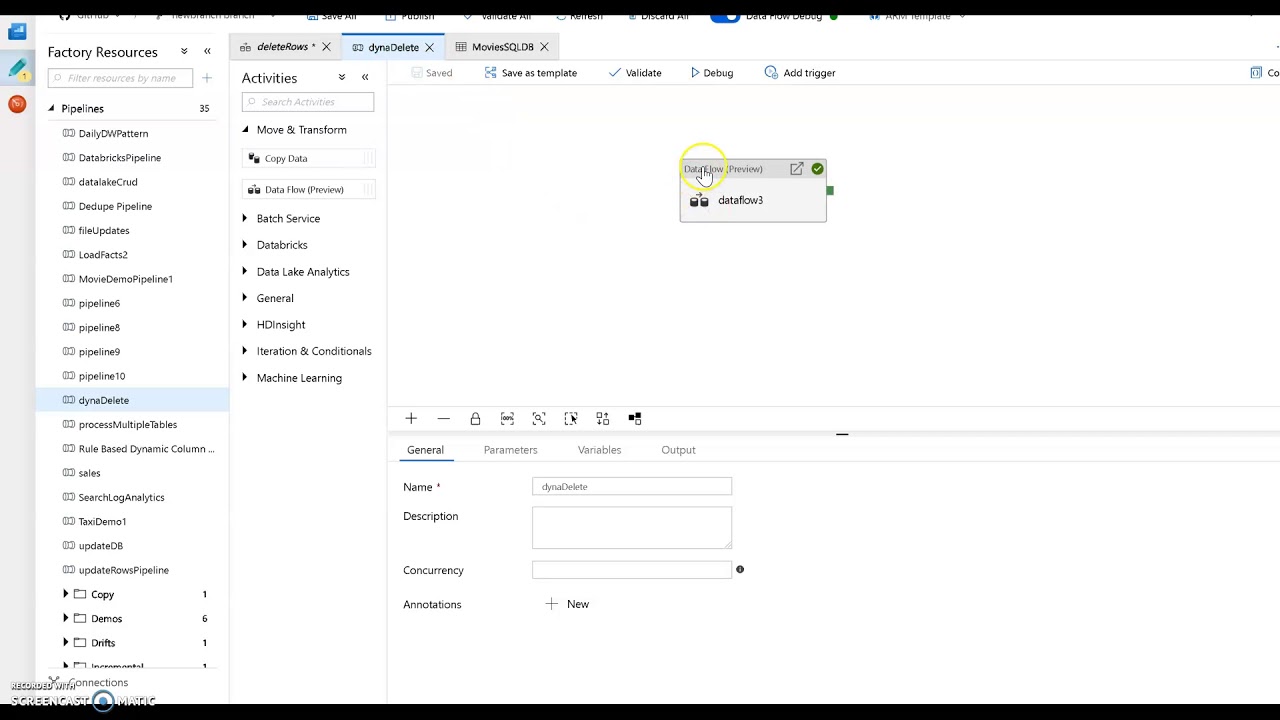This screenshot has height=720, width=1280.
Task: Open the Dedupe Pipeline entry
Action: tap(115, 206)
